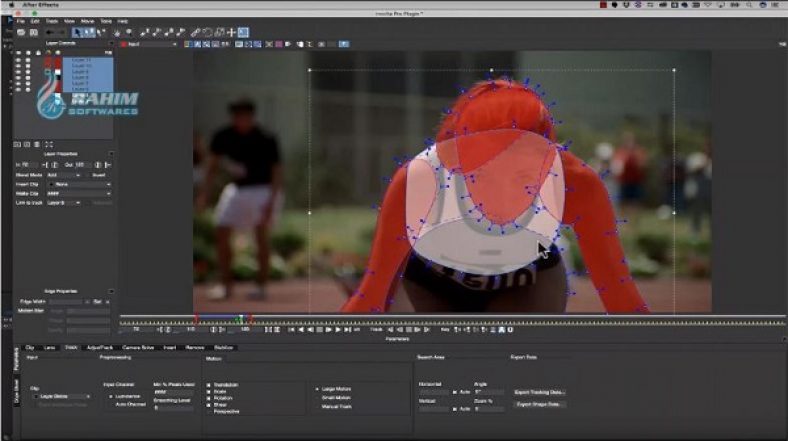This screenshot has width=788, height=441.
Task: Click the highlighted rightmost toolbar tool icon
Action: click(x=243, y=32)
